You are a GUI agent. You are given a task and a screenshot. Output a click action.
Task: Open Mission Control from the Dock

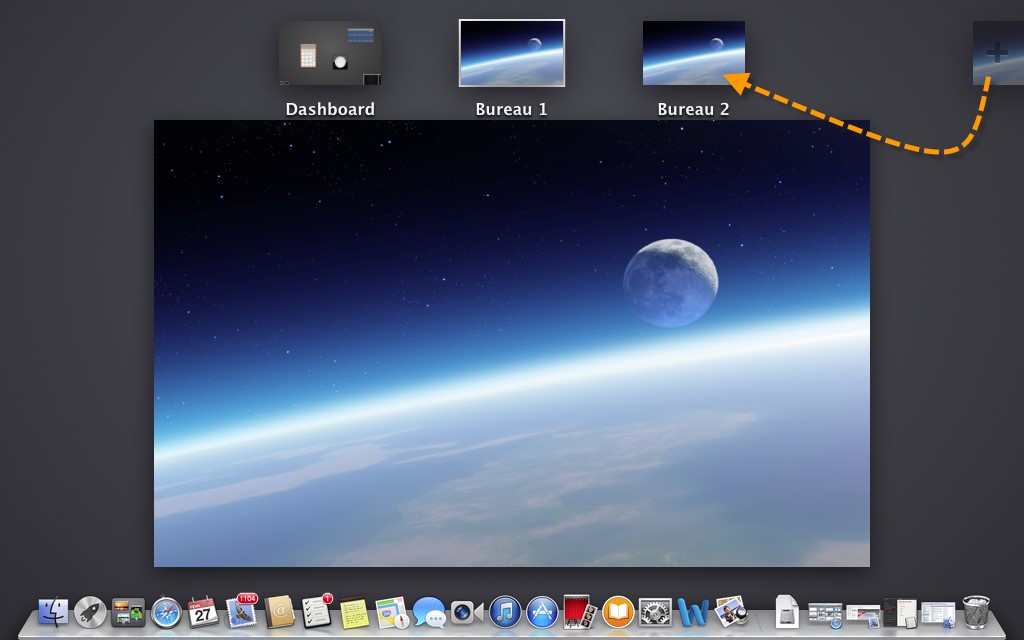click(x=128, y=611)
